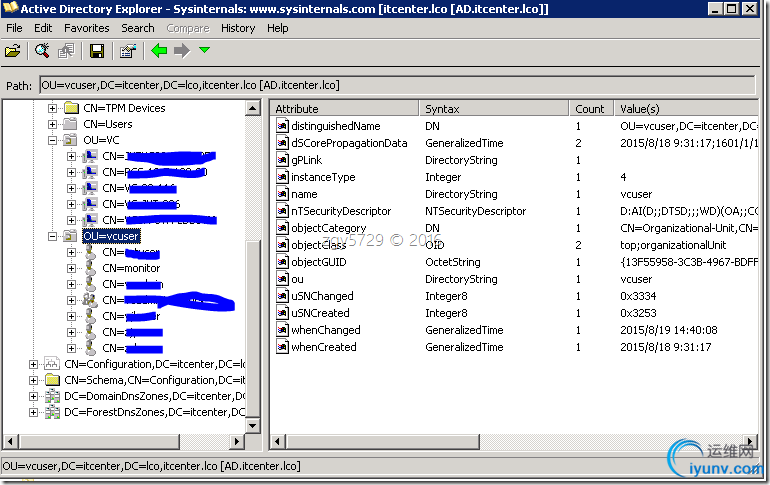This screenshot has height=485, width=770.
Task: Select objectClass value top;organizationalUnit
Action: [673, 245]
